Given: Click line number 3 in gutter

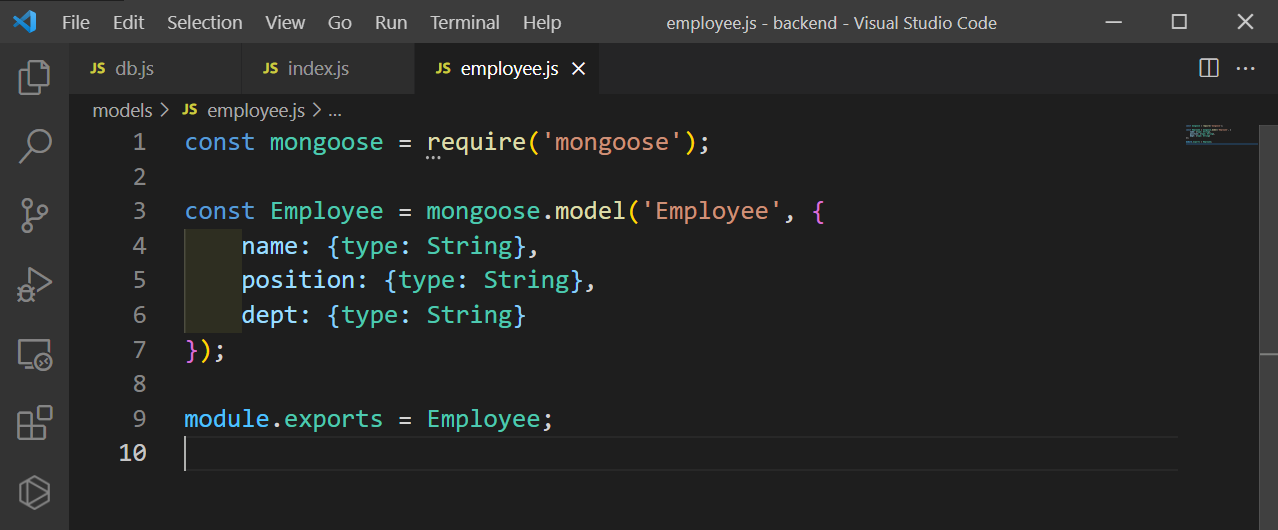Looking at the screenshot, I should (x=139, y=211).
